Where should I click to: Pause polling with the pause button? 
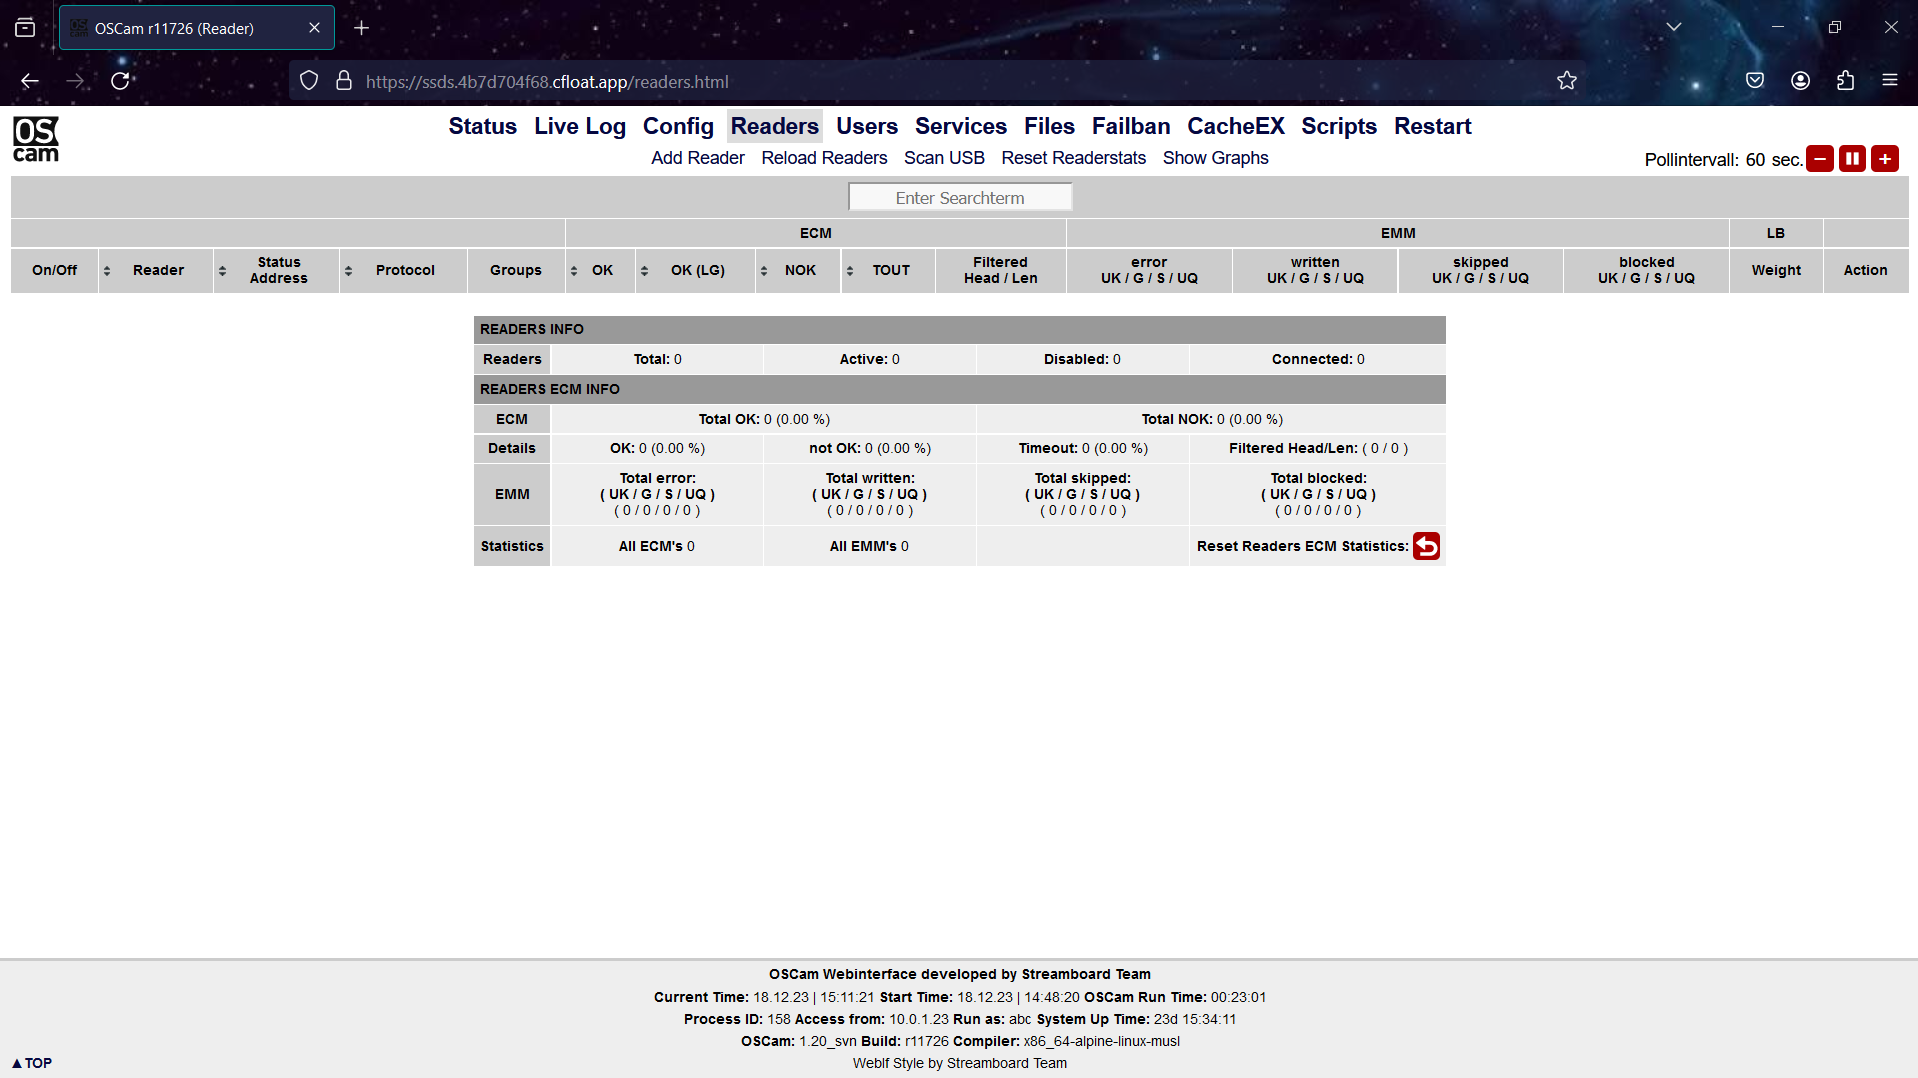coord(1852,159)
